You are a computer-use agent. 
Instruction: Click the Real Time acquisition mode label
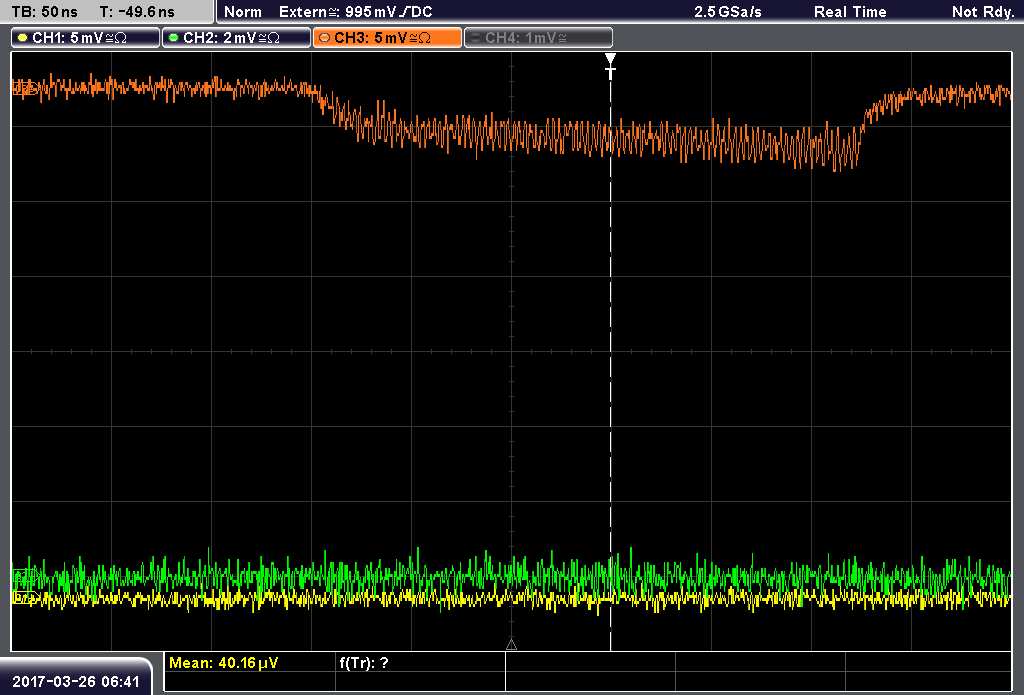click(850, 12)
